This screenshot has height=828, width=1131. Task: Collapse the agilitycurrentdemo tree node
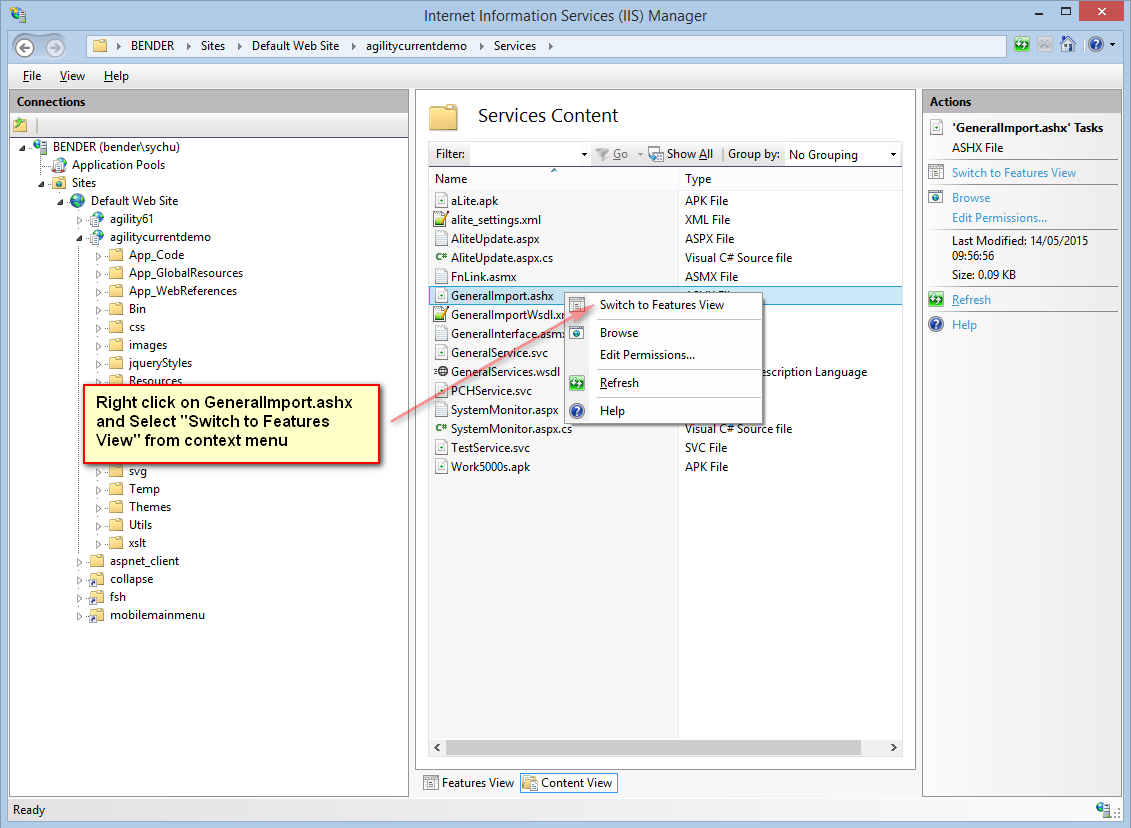tap(80, 238)
